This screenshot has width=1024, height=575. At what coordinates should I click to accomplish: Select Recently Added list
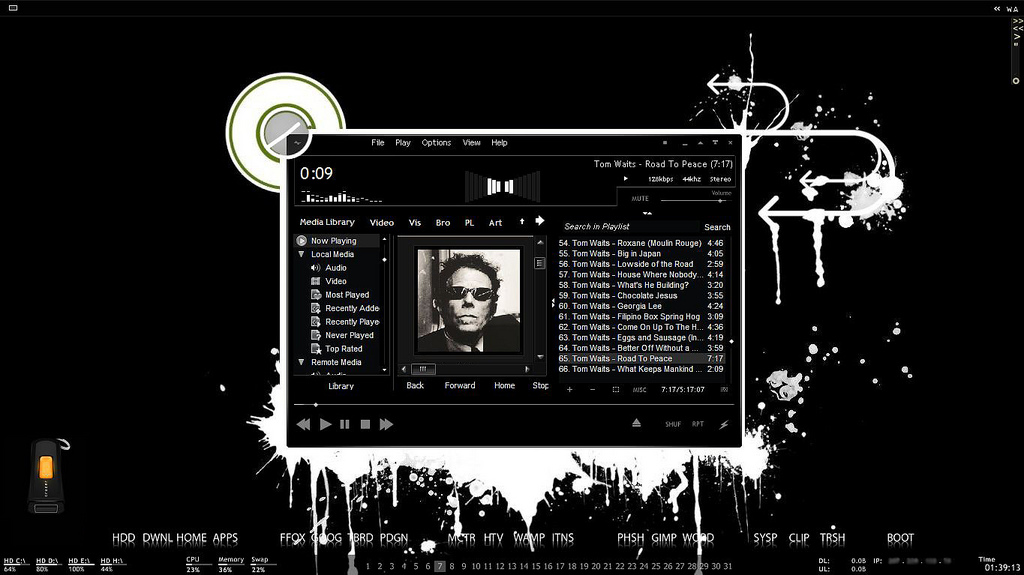[345, 308]
